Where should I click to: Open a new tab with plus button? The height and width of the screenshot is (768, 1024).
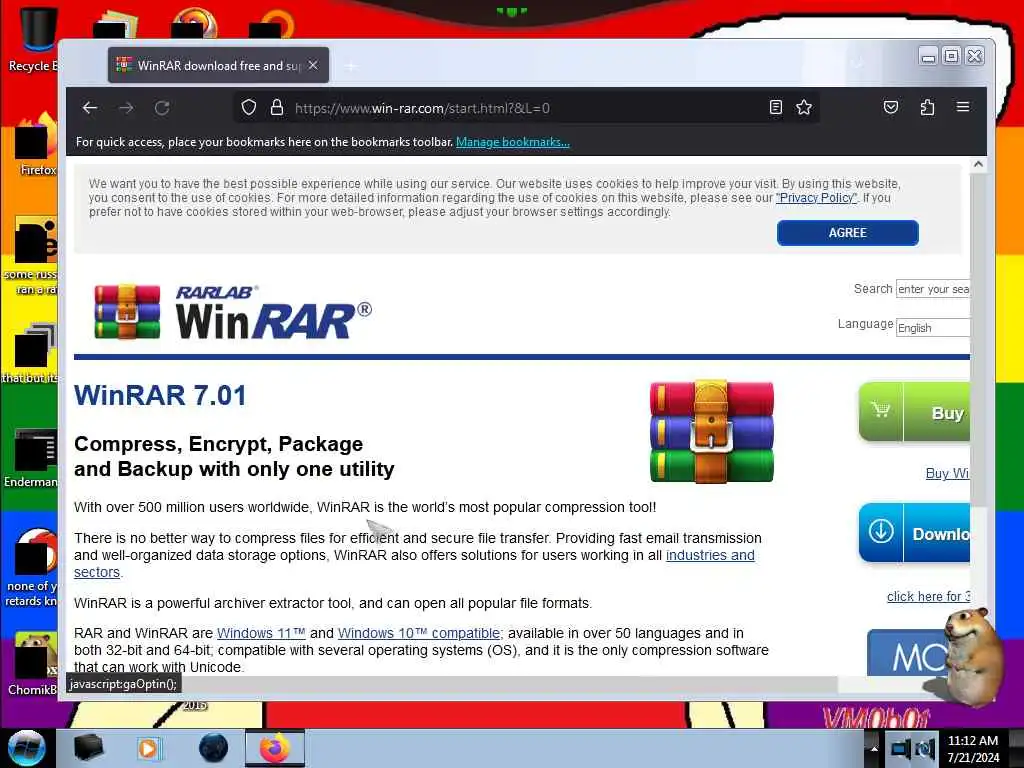[x=351, y=66]
